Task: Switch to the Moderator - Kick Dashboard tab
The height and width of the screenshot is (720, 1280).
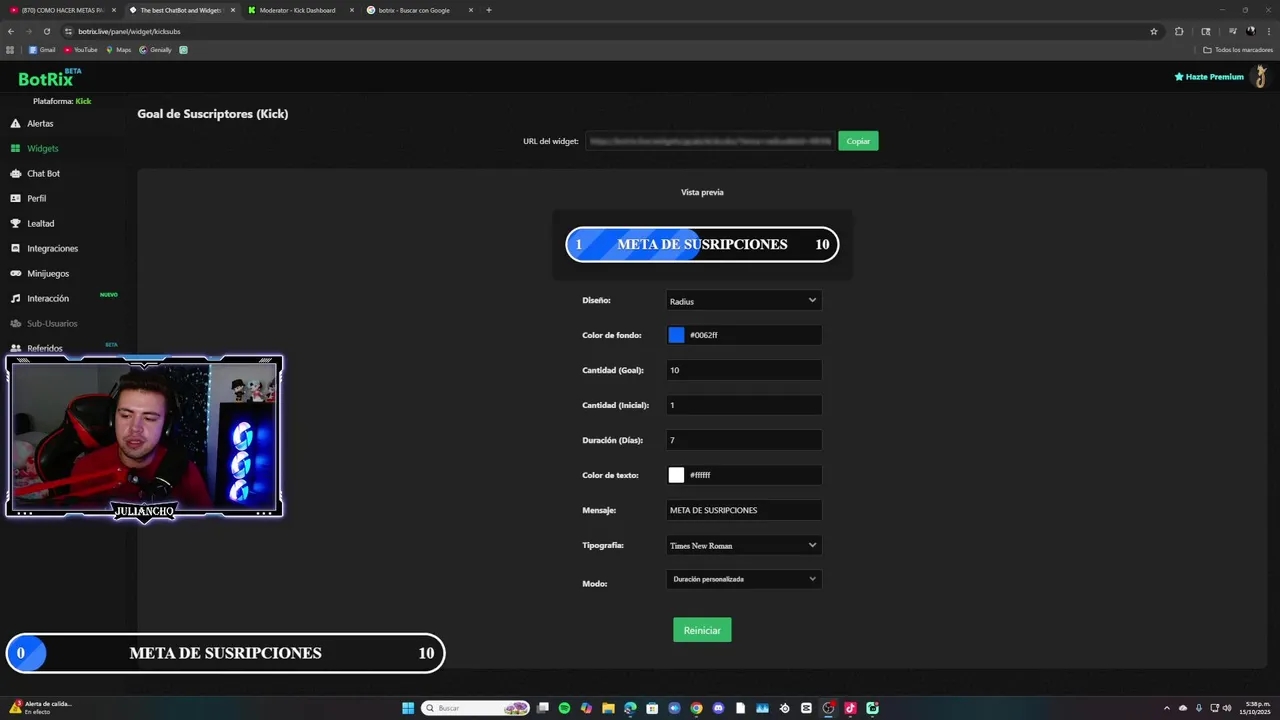Action: point(301,10)
